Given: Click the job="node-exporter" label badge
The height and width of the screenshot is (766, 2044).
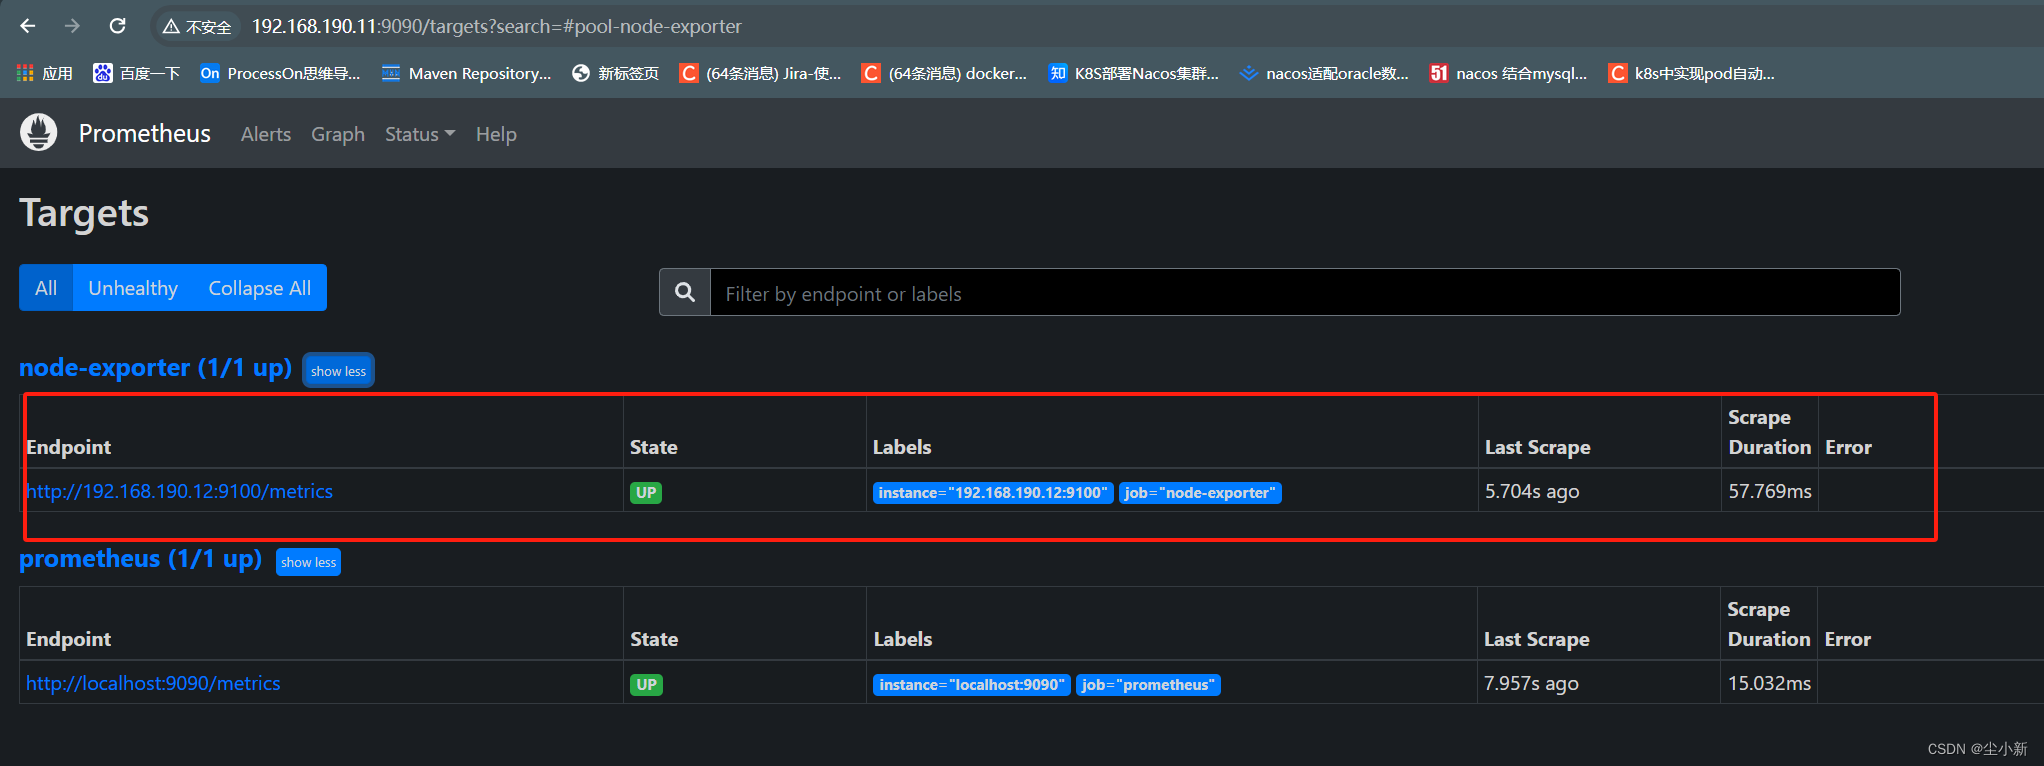Looking at the screenshot, I should [1200, 492].
